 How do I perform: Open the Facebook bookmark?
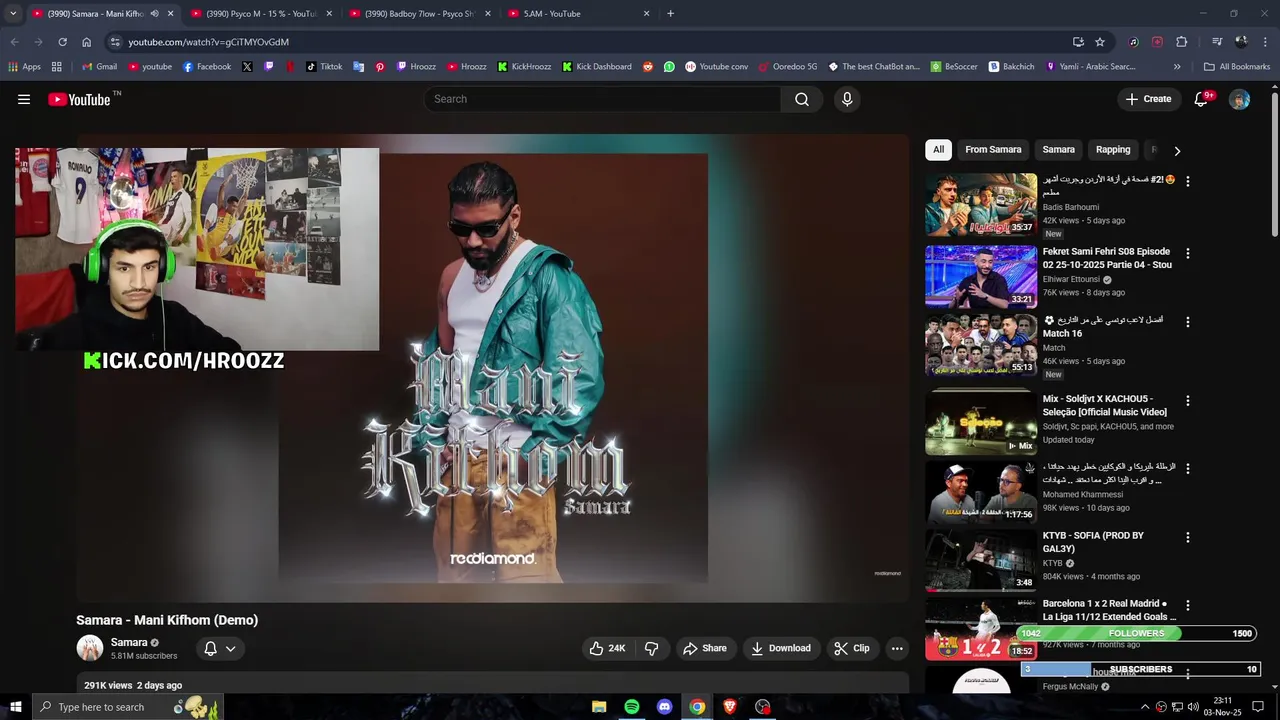point(207,67)
